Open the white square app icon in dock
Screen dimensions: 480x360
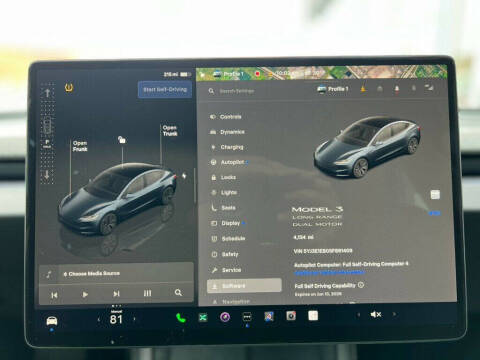click(x=313, y=315)
